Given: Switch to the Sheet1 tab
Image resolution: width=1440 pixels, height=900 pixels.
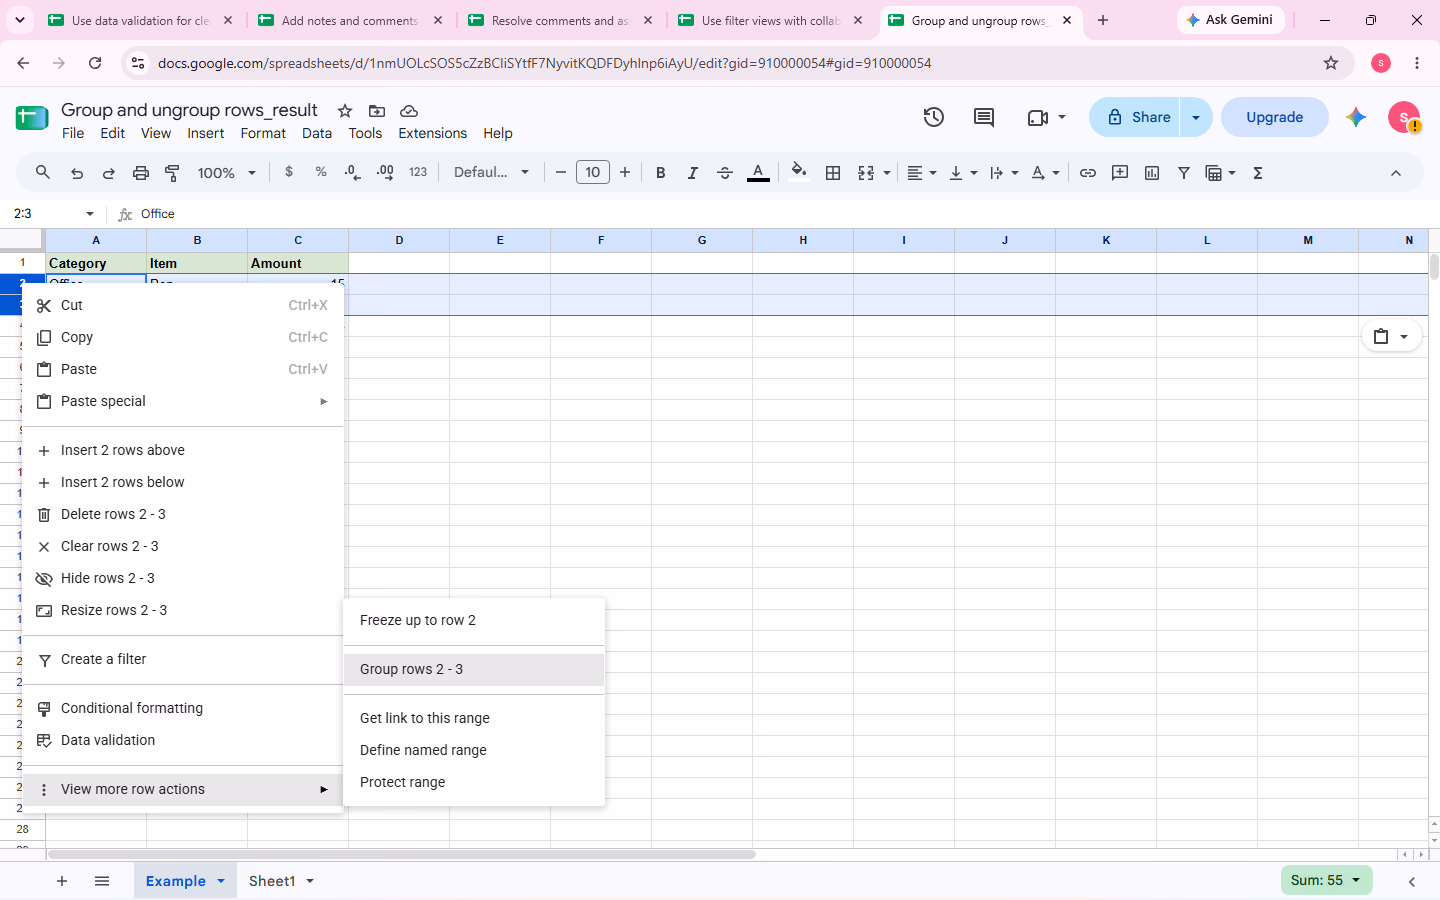Looking at the screenshot, I should click(272, 881).
